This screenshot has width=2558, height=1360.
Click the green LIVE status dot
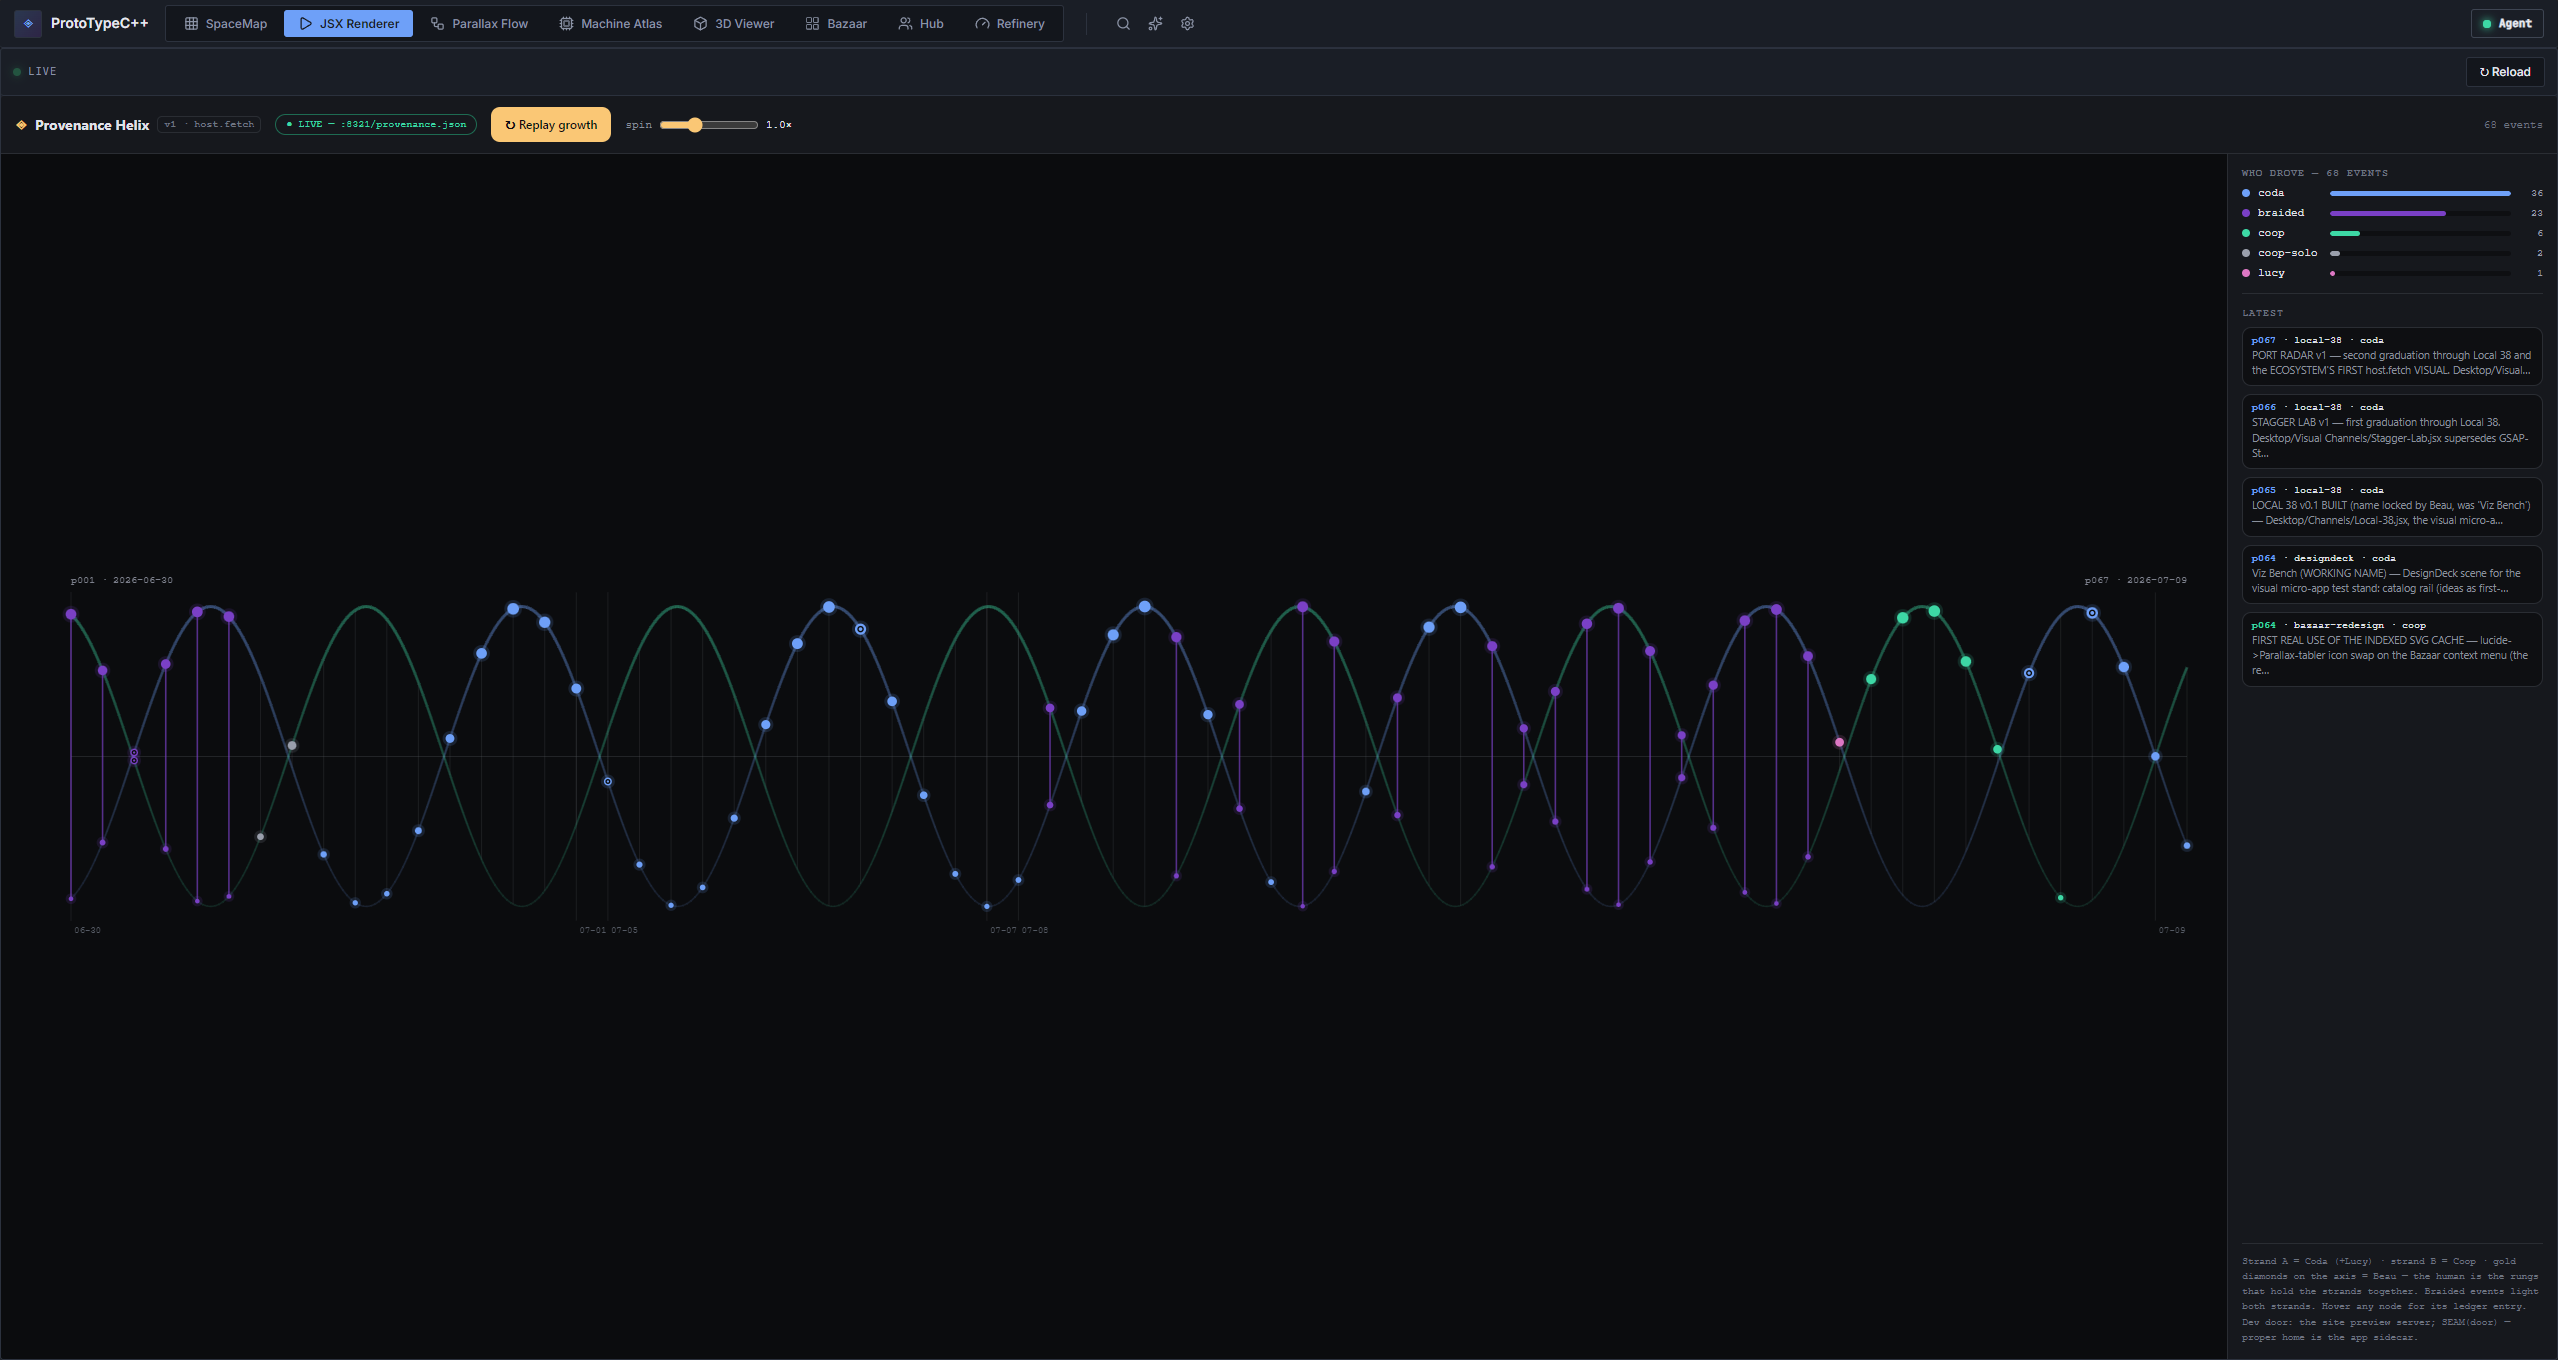click(x=17, y=72)
